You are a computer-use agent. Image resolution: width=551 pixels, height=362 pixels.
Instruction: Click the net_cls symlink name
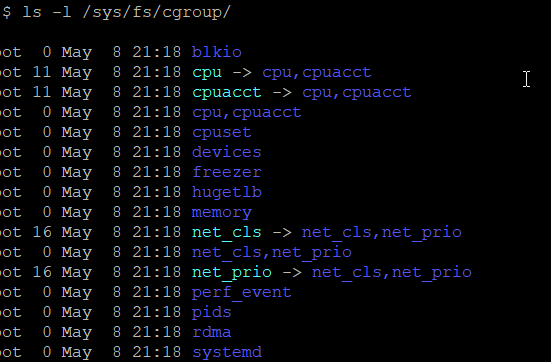(227, 232)
